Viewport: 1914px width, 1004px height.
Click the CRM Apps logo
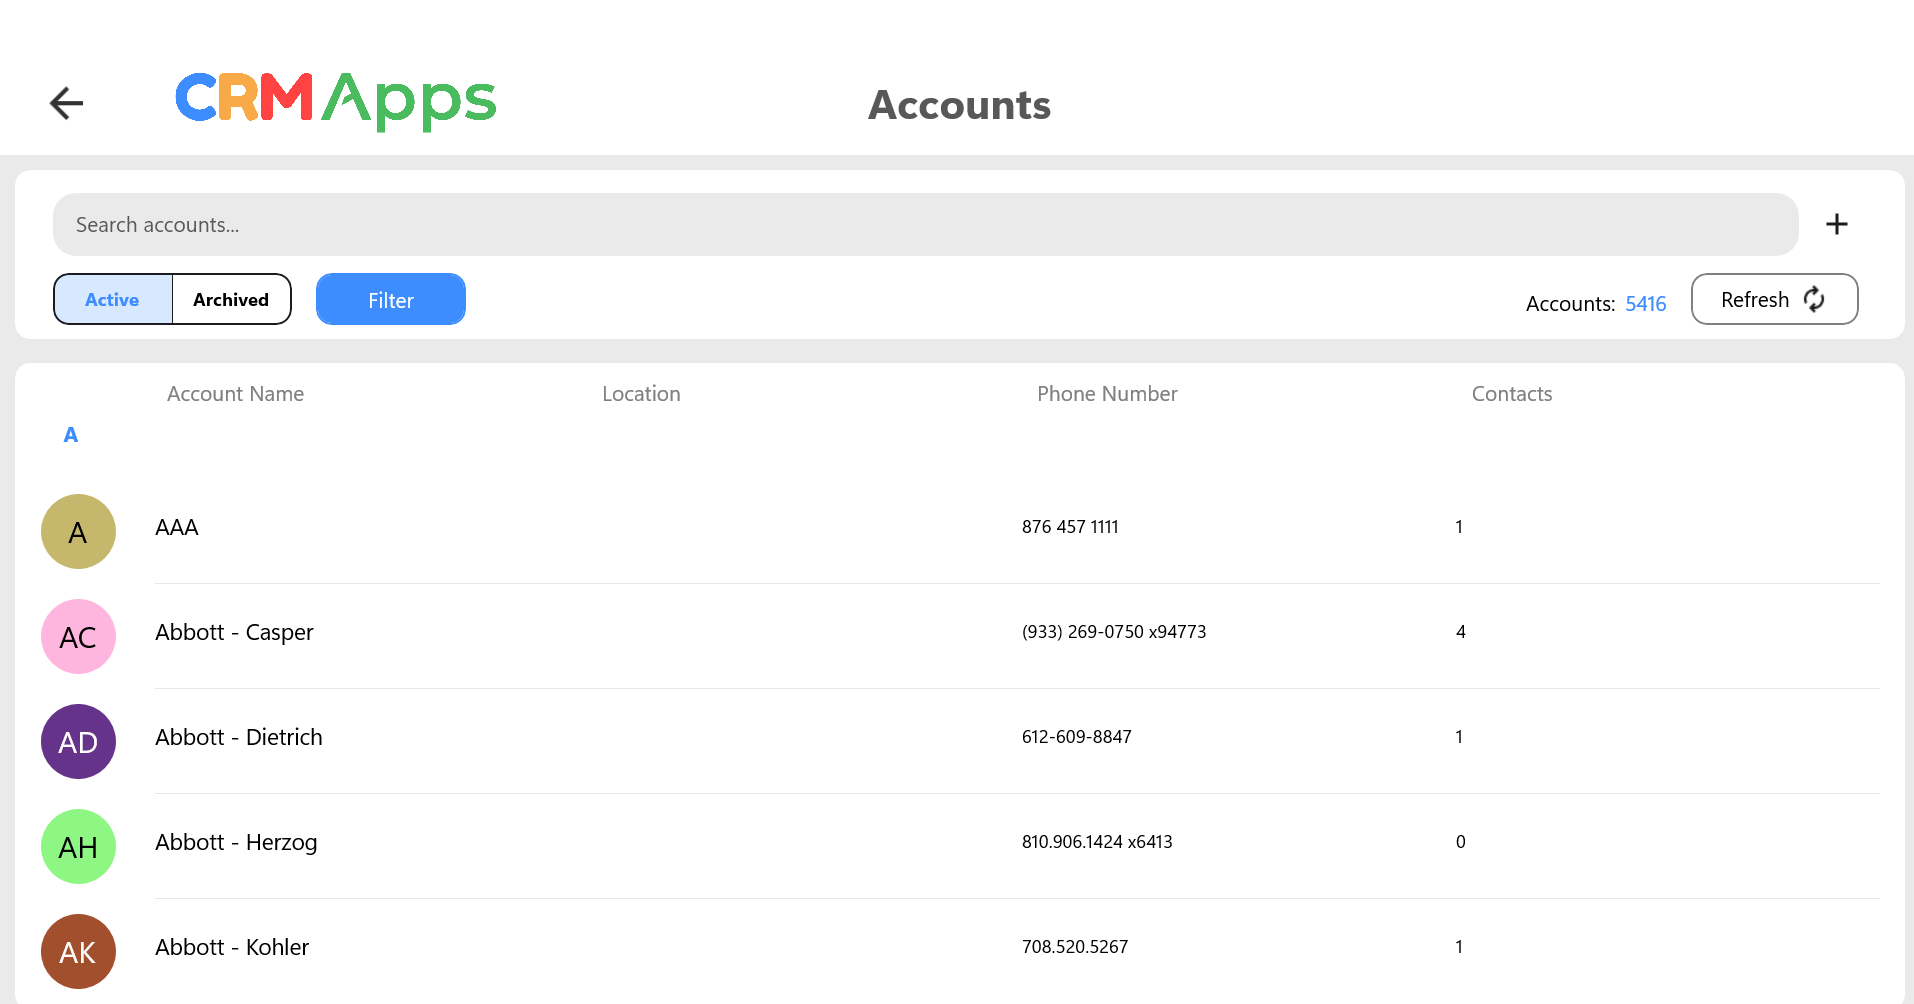click(x=335, y=101)
